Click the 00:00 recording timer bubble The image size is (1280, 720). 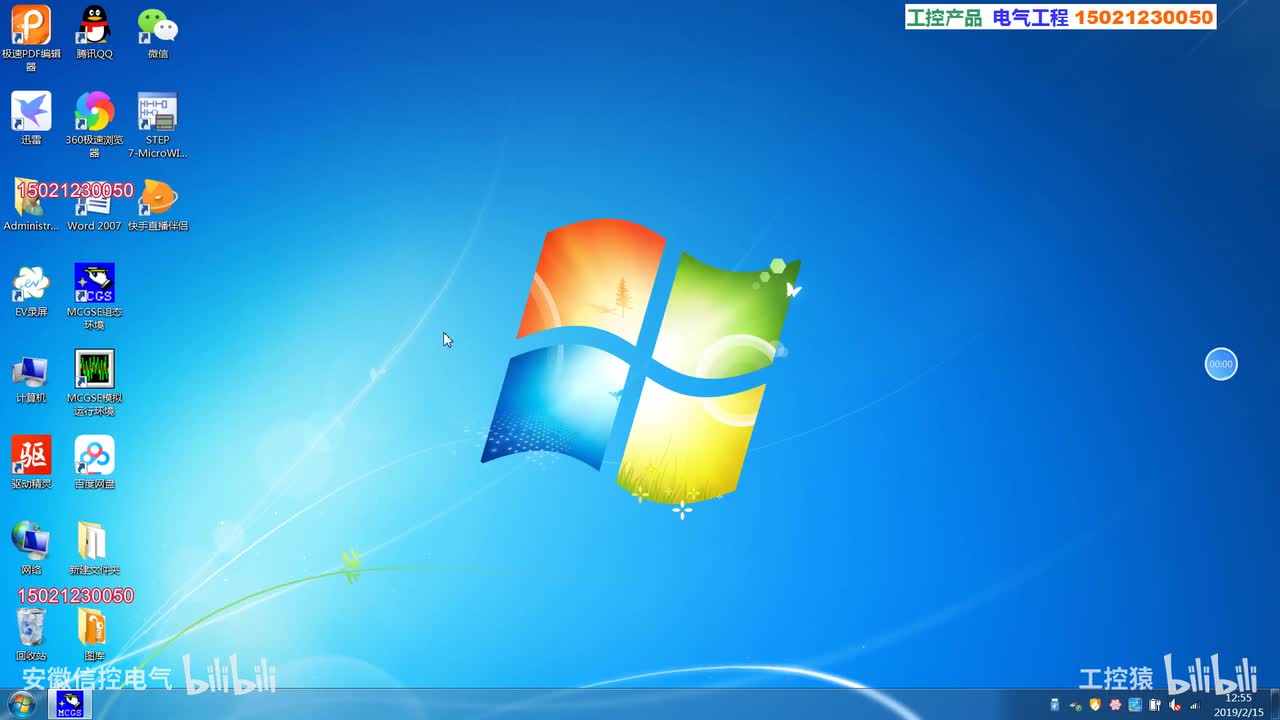click(1221, 364)
